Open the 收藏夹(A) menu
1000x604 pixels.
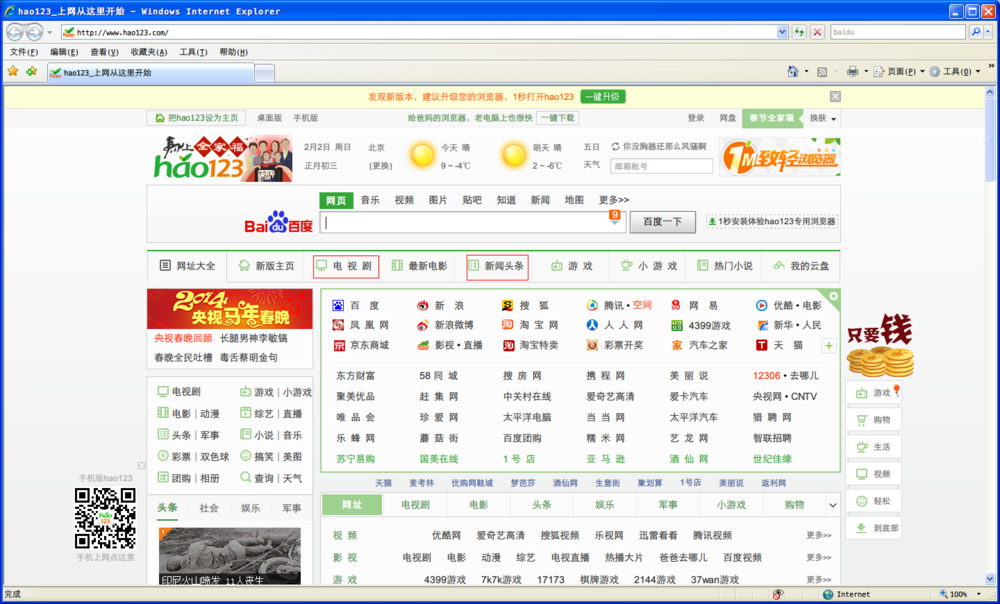click(x=149, y=52)
